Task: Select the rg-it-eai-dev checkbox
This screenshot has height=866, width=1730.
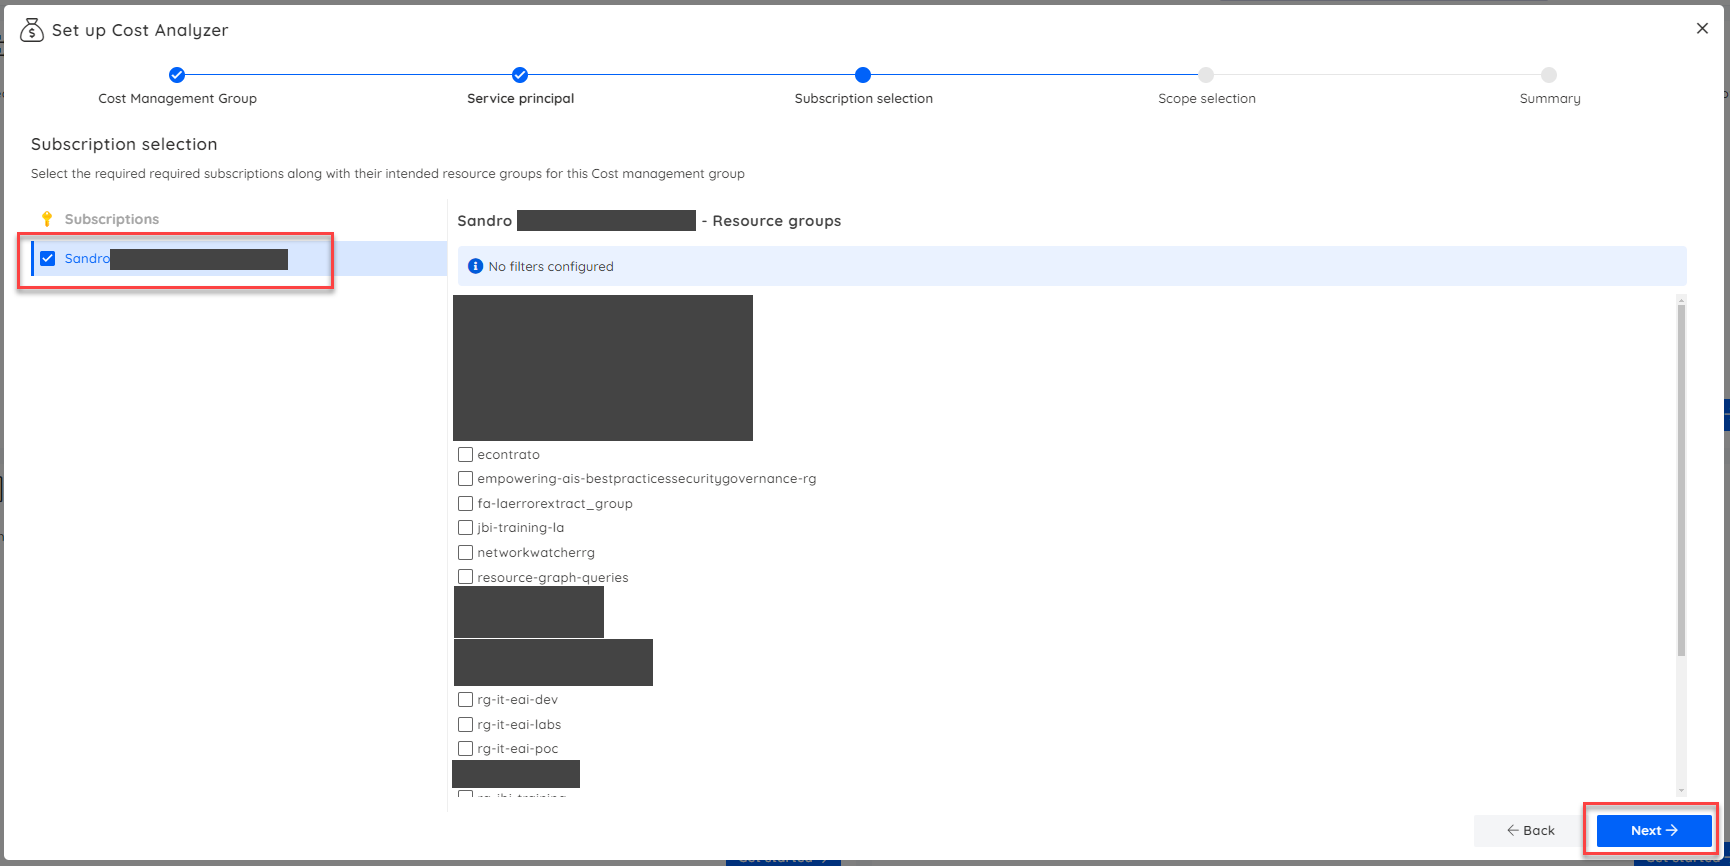Action: (465, 700)
